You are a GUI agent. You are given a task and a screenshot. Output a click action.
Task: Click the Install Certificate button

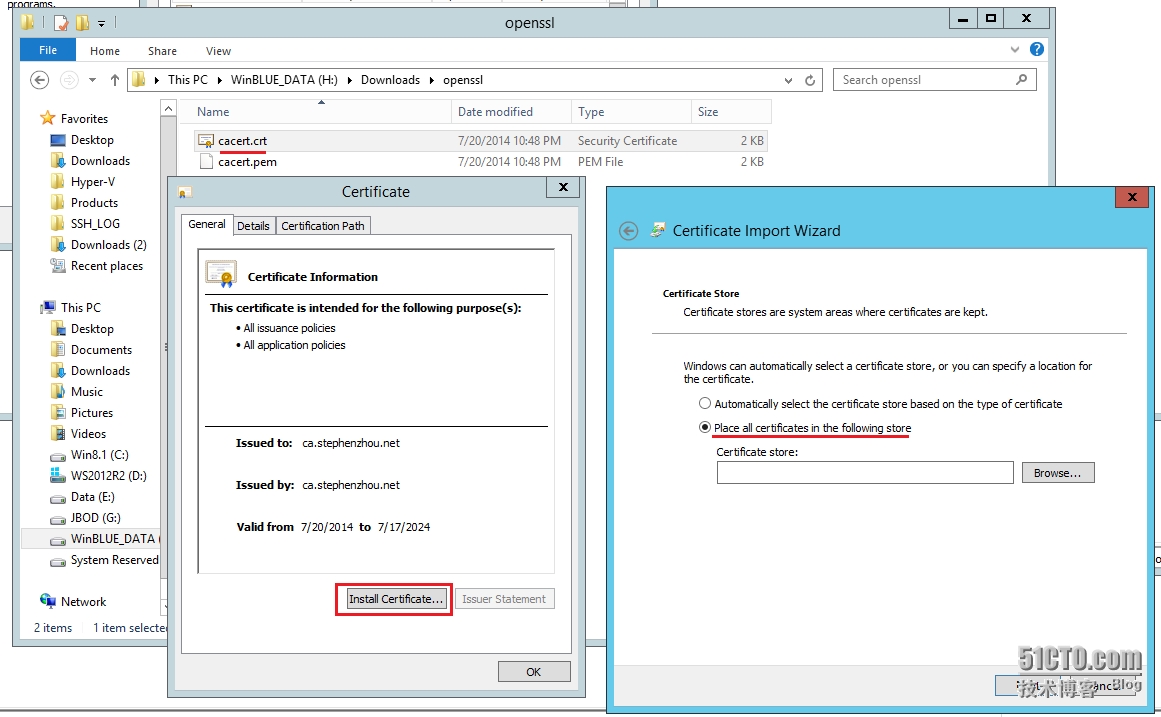click(397, 598)
